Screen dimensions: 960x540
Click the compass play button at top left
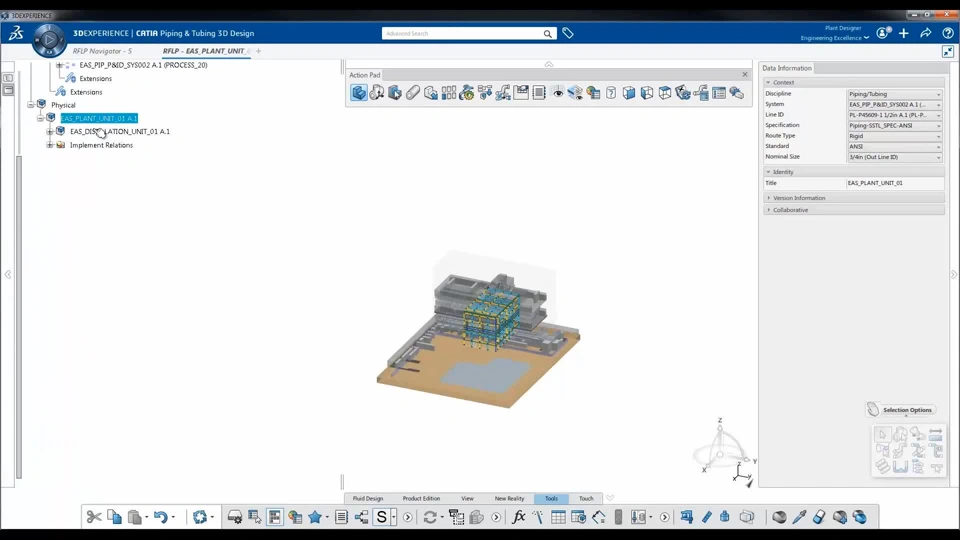(49, 40)
